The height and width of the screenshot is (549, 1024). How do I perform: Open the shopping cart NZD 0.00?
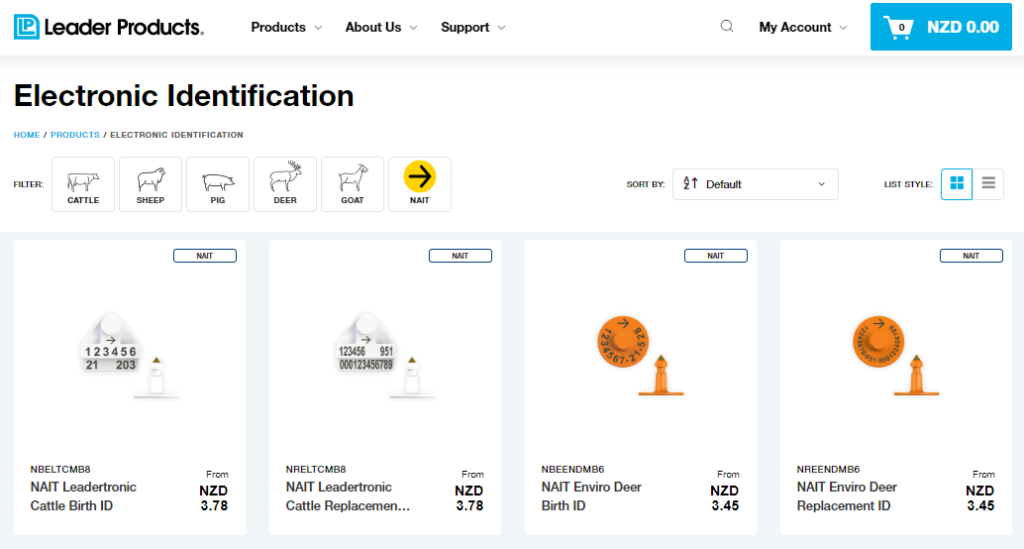941,27
